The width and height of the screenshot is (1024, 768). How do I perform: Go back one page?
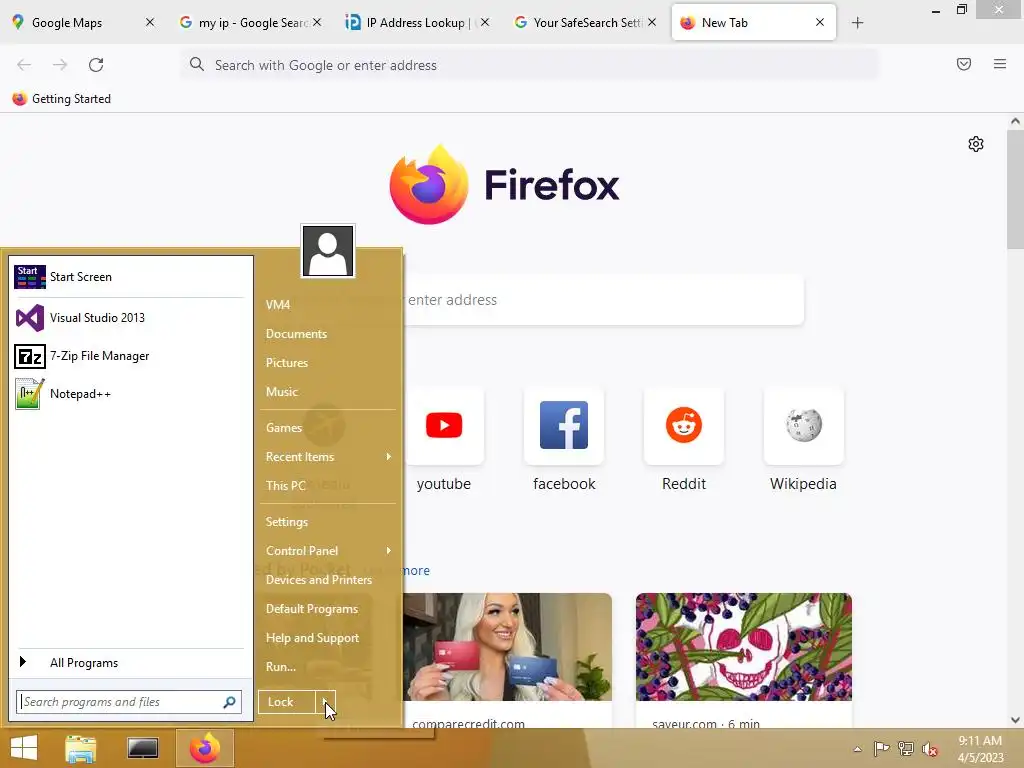pyautogui.click(x=24, y=65)
